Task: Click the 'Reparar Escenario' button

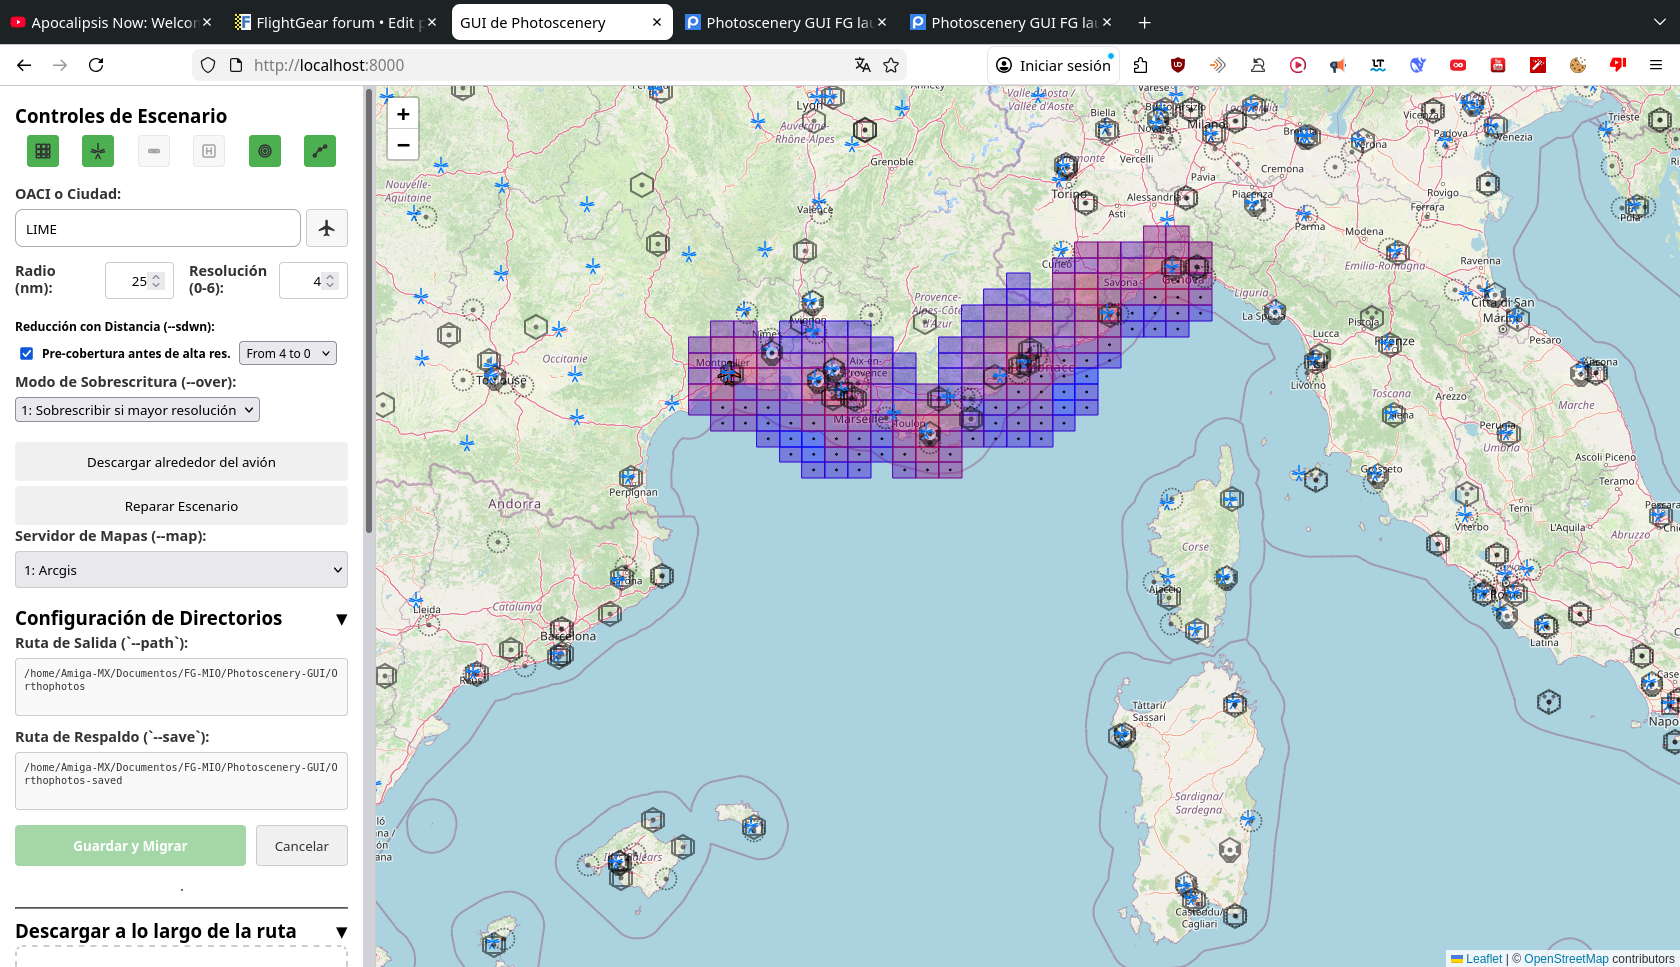Action: pyautogui.click(x=181, y=506)
